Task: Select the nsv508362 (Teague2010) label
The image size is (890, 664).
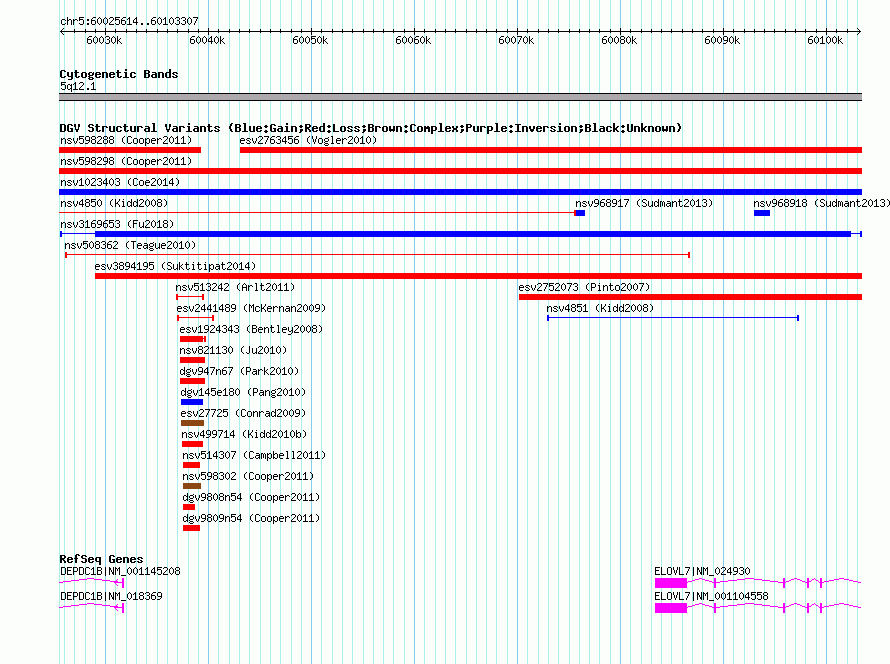Action: point(130,245)
